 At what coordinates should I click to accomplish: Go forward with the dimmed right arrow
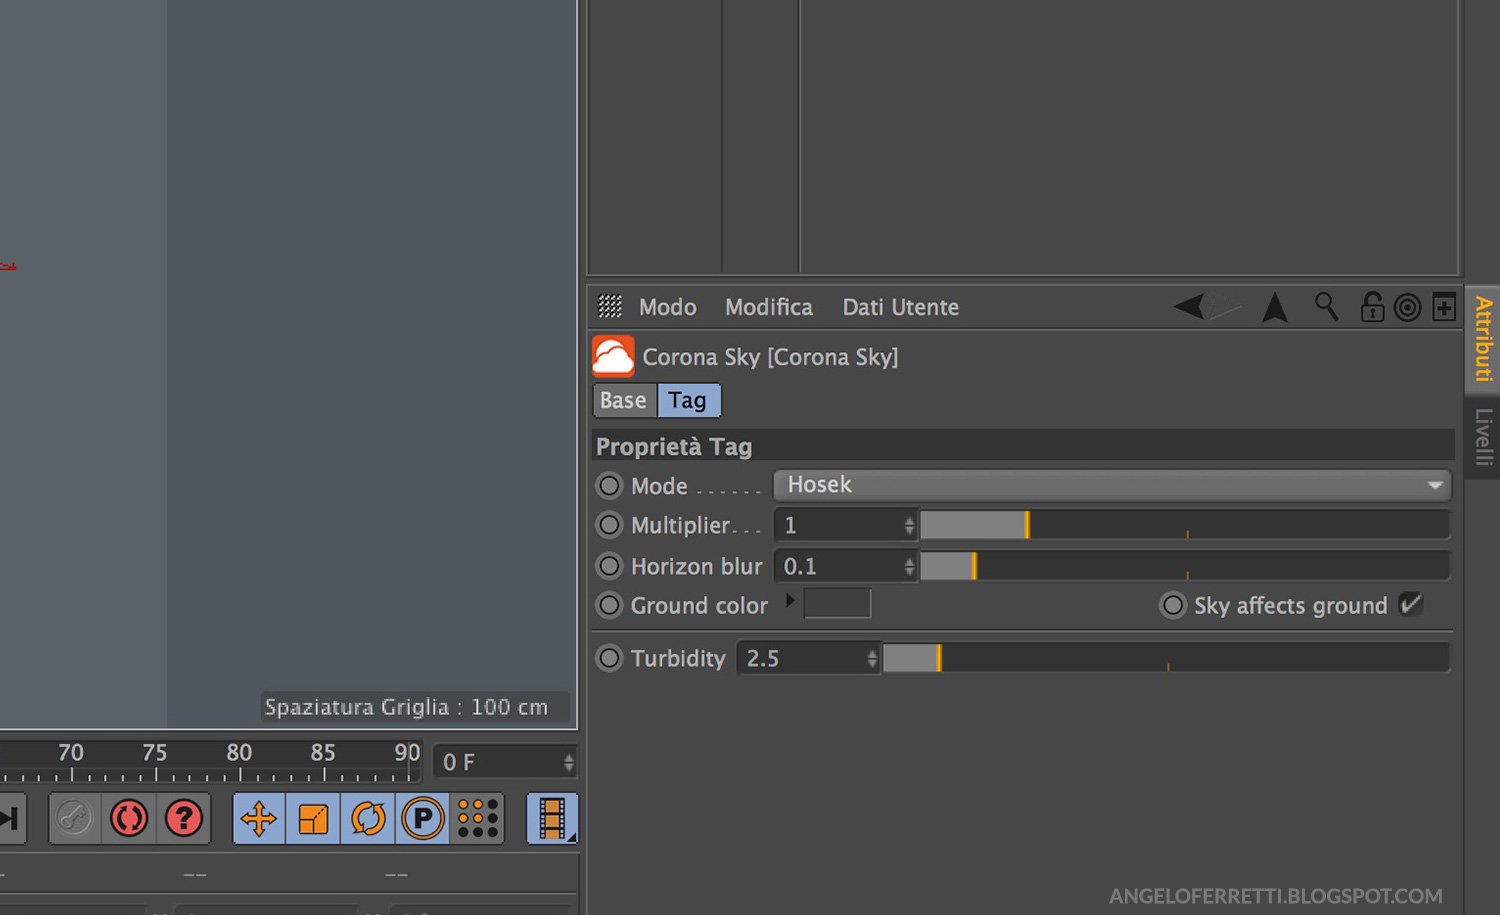[1225, 309]
